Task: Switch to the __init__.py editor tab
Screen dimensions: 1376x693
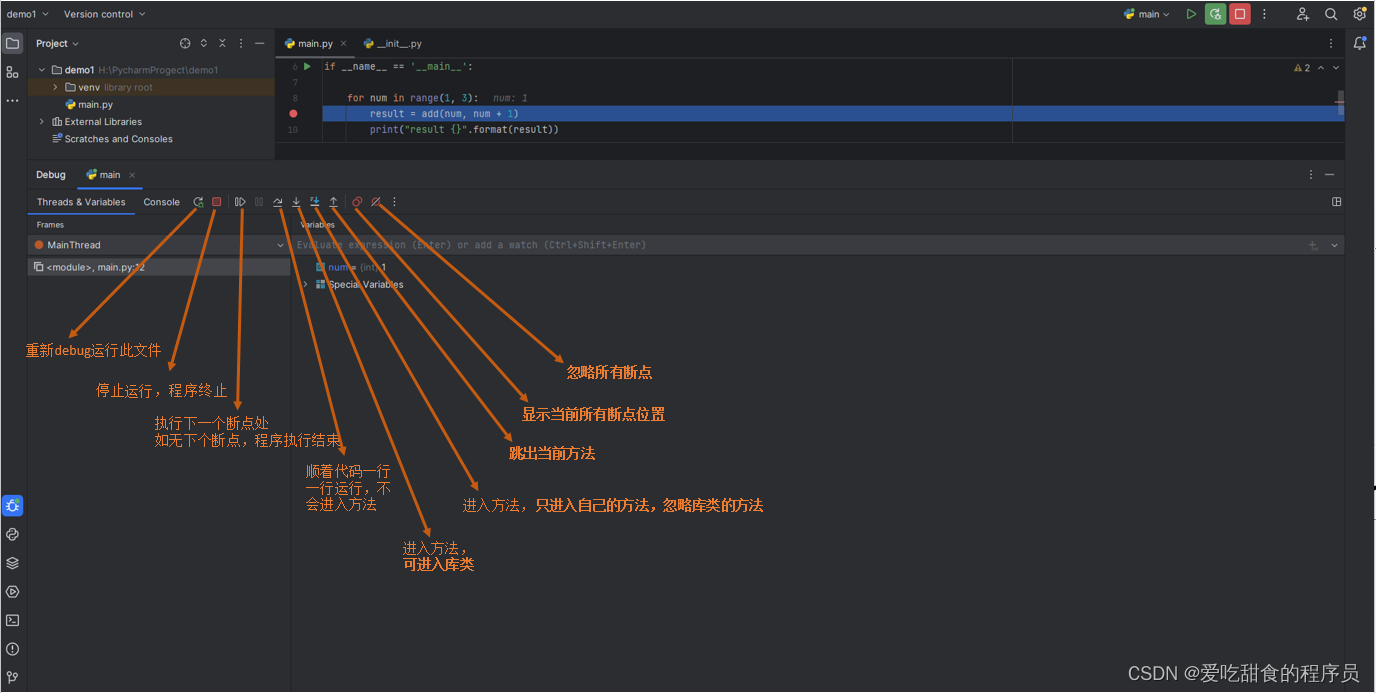Action: click(392, 44)
